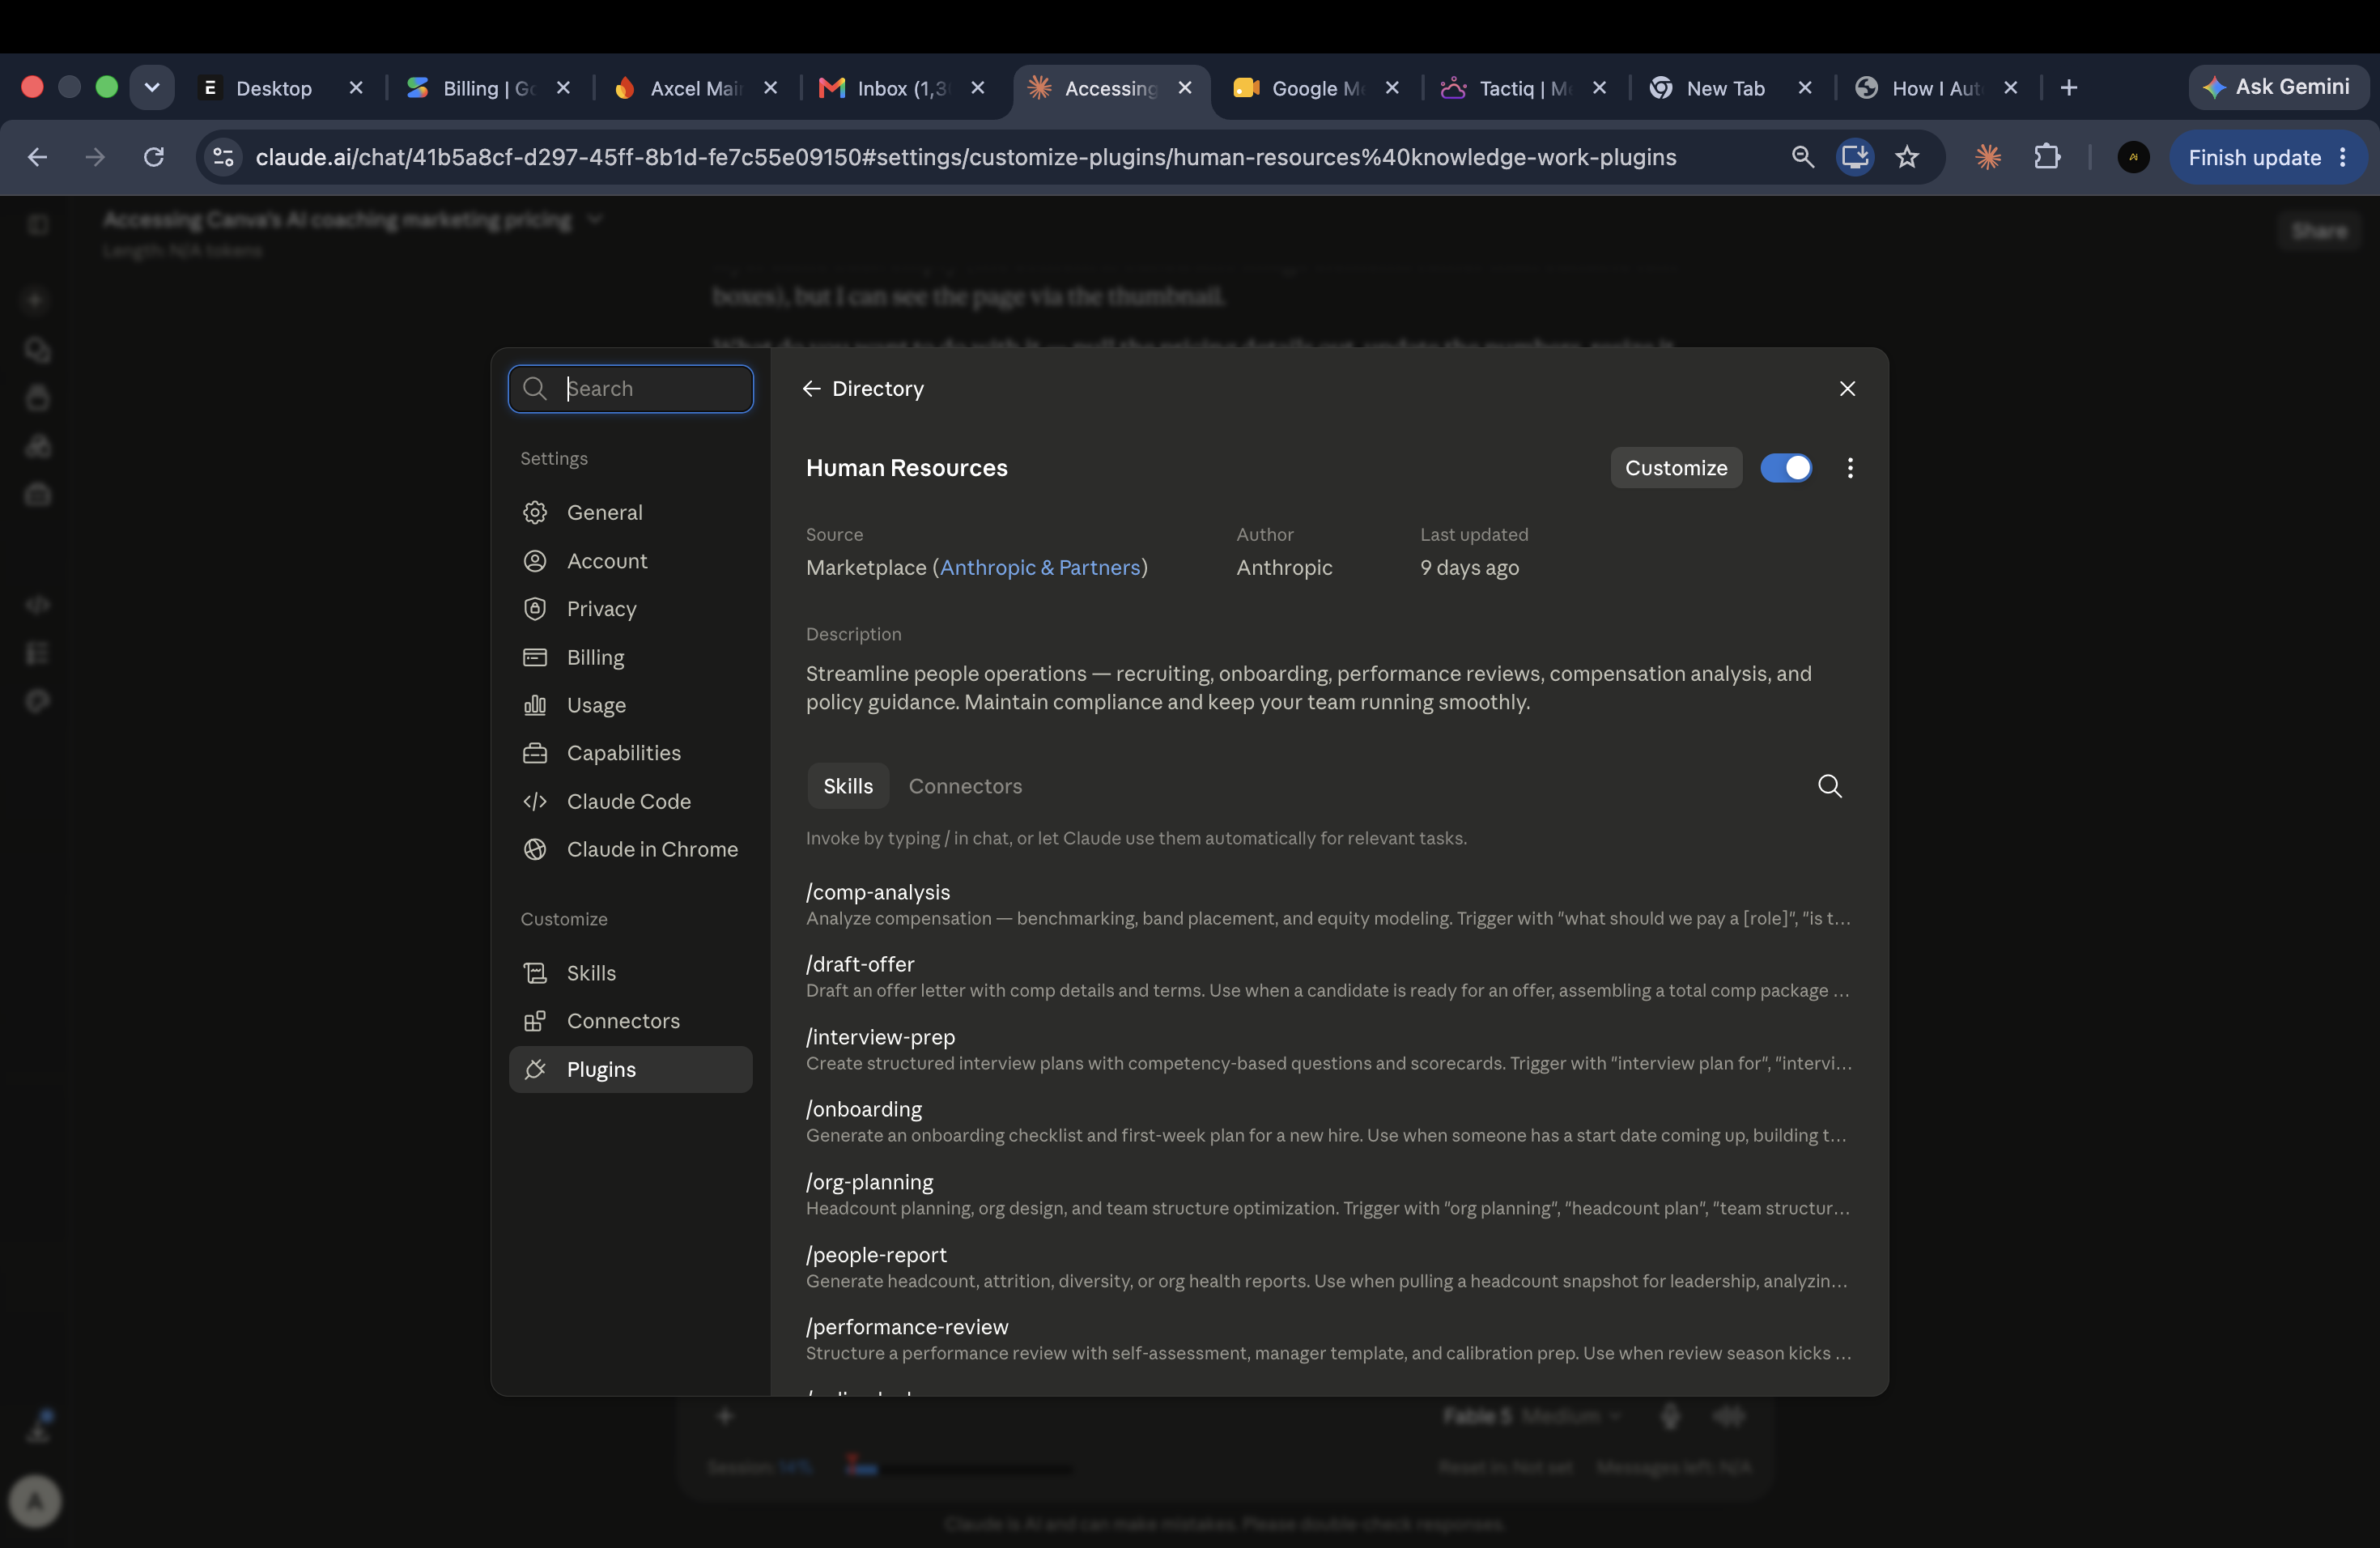Open Billing settings
The height and width of the screenshot is (1548, 2380).
pos(630,657)
